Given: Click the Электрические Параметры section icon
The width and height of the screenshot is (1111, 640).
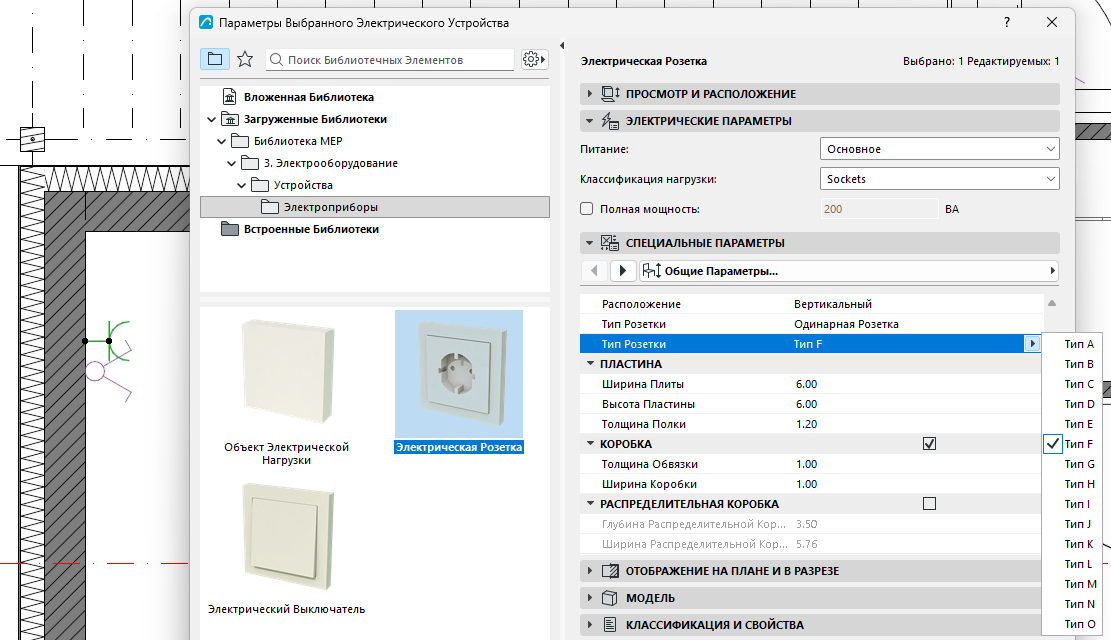Looking at the screenshot, I should (610, 120).
